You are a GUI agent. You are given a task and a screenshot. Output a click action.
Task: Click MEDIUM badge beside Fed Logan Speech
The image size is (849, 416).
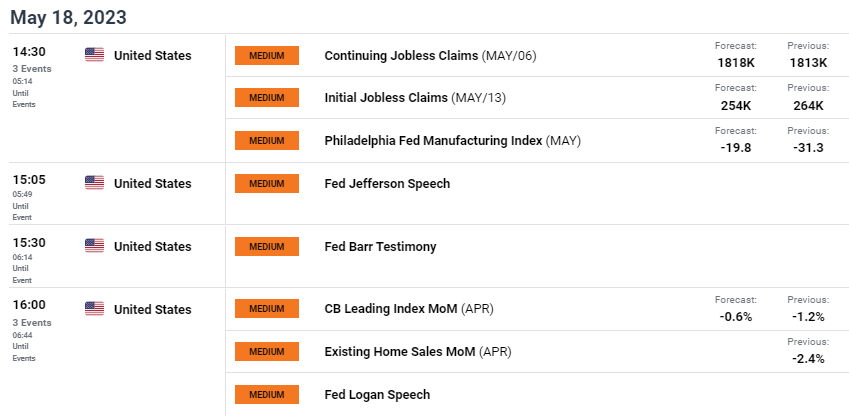267,394
